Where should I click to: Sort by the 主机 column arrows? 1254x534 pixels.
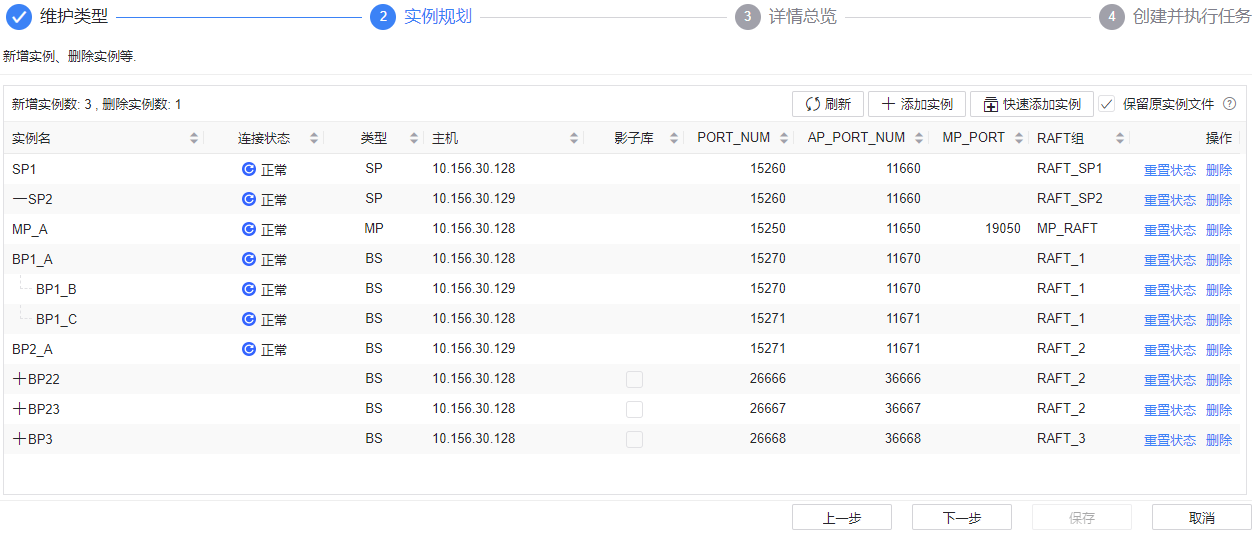point(574,138)
